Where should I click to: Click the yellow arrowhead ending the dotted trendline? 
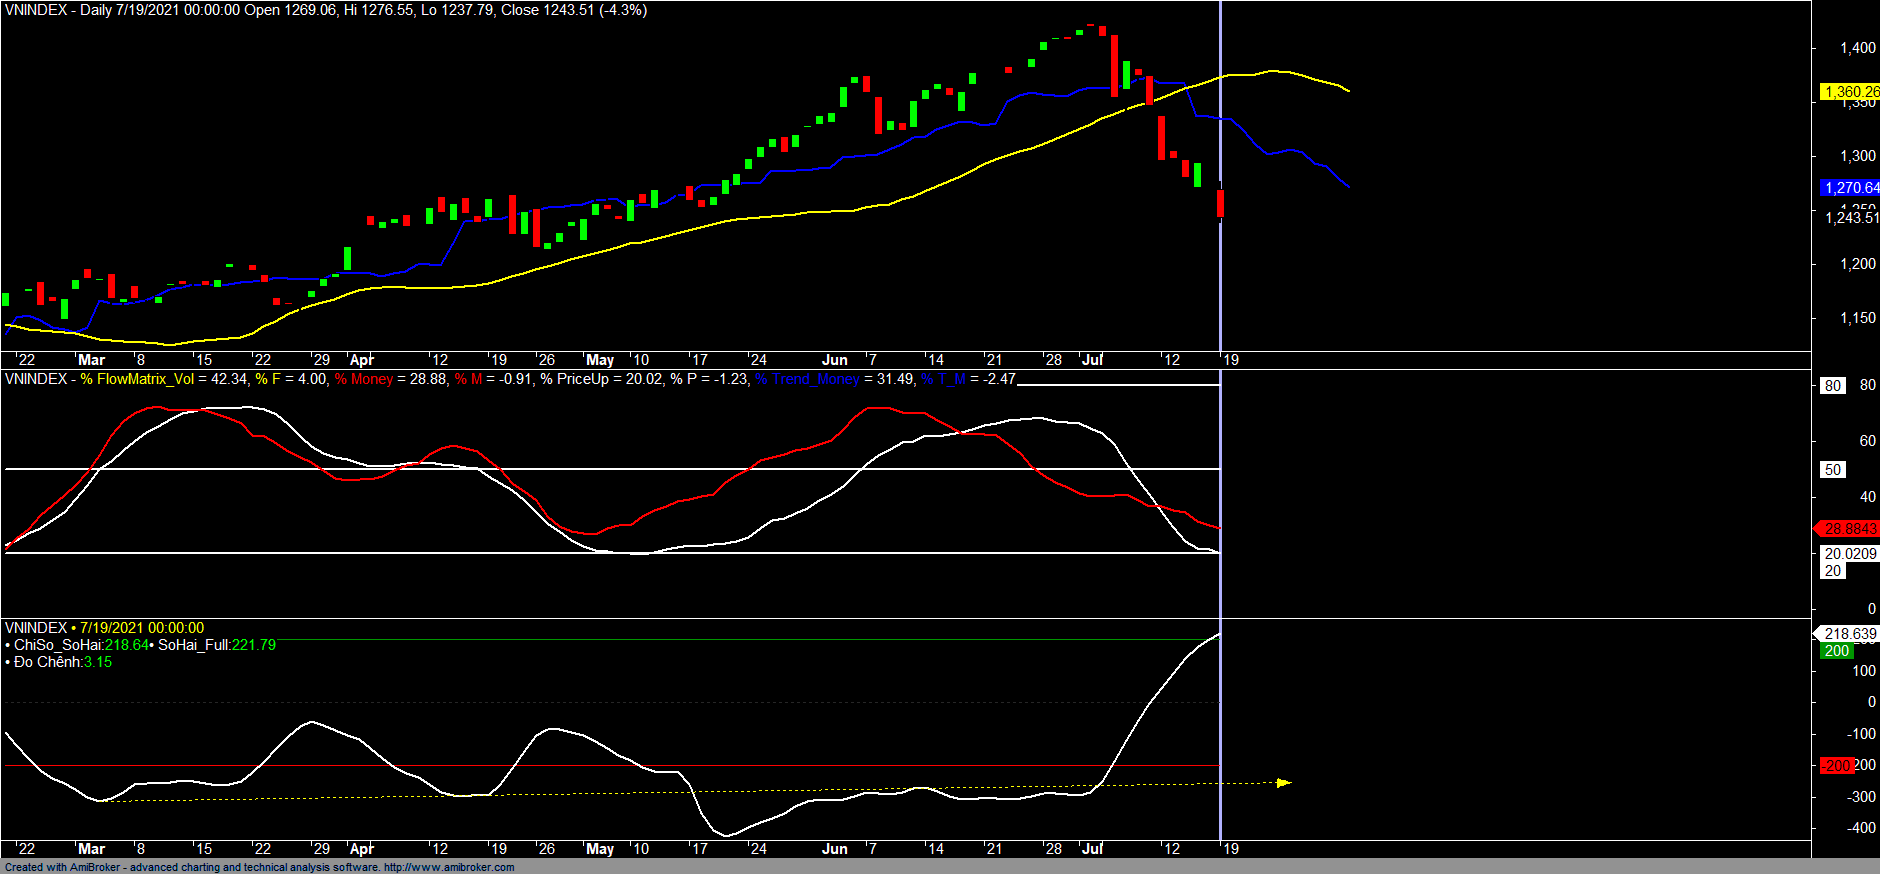tap(1284, 782)
